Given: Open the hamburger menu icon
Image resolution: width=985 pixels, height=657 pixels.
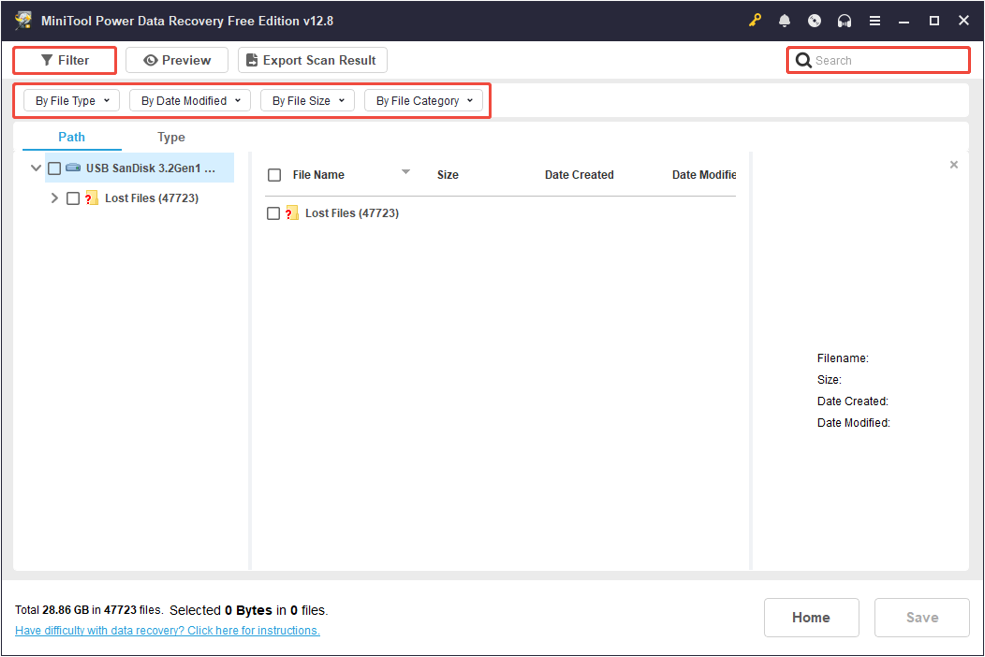Looking at the screenshot, I should tap(874, 20).
